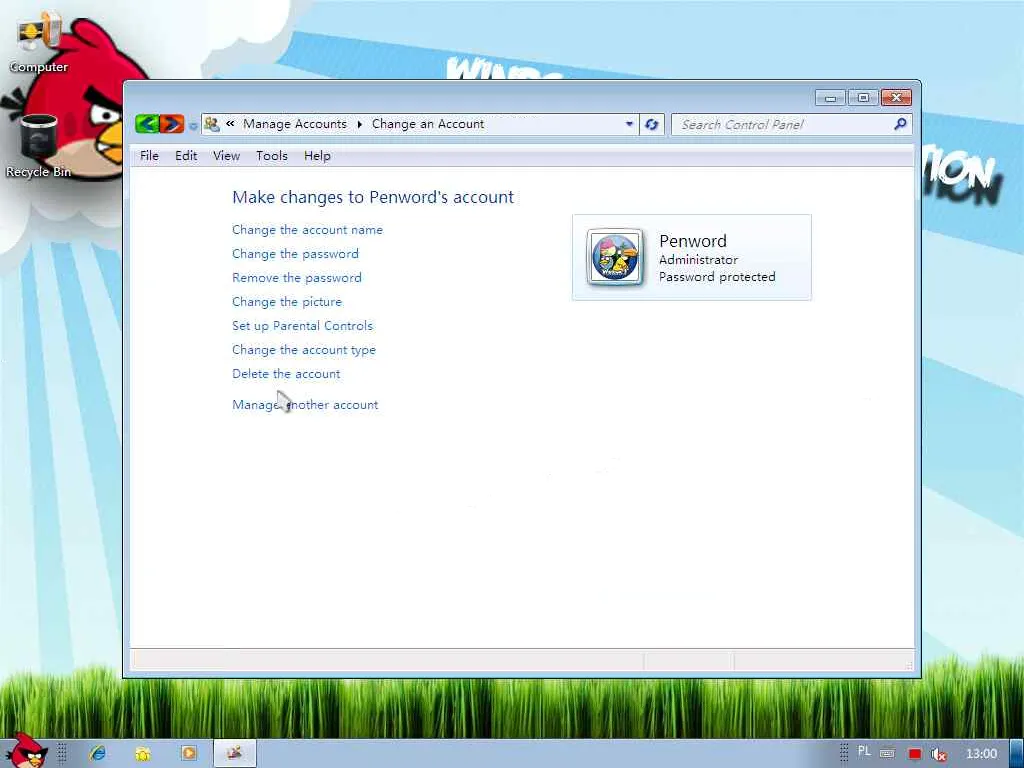This screenshot has height=768, width=1024.
Task: Click the PL language indicator
Action: [x=864, y=752]
